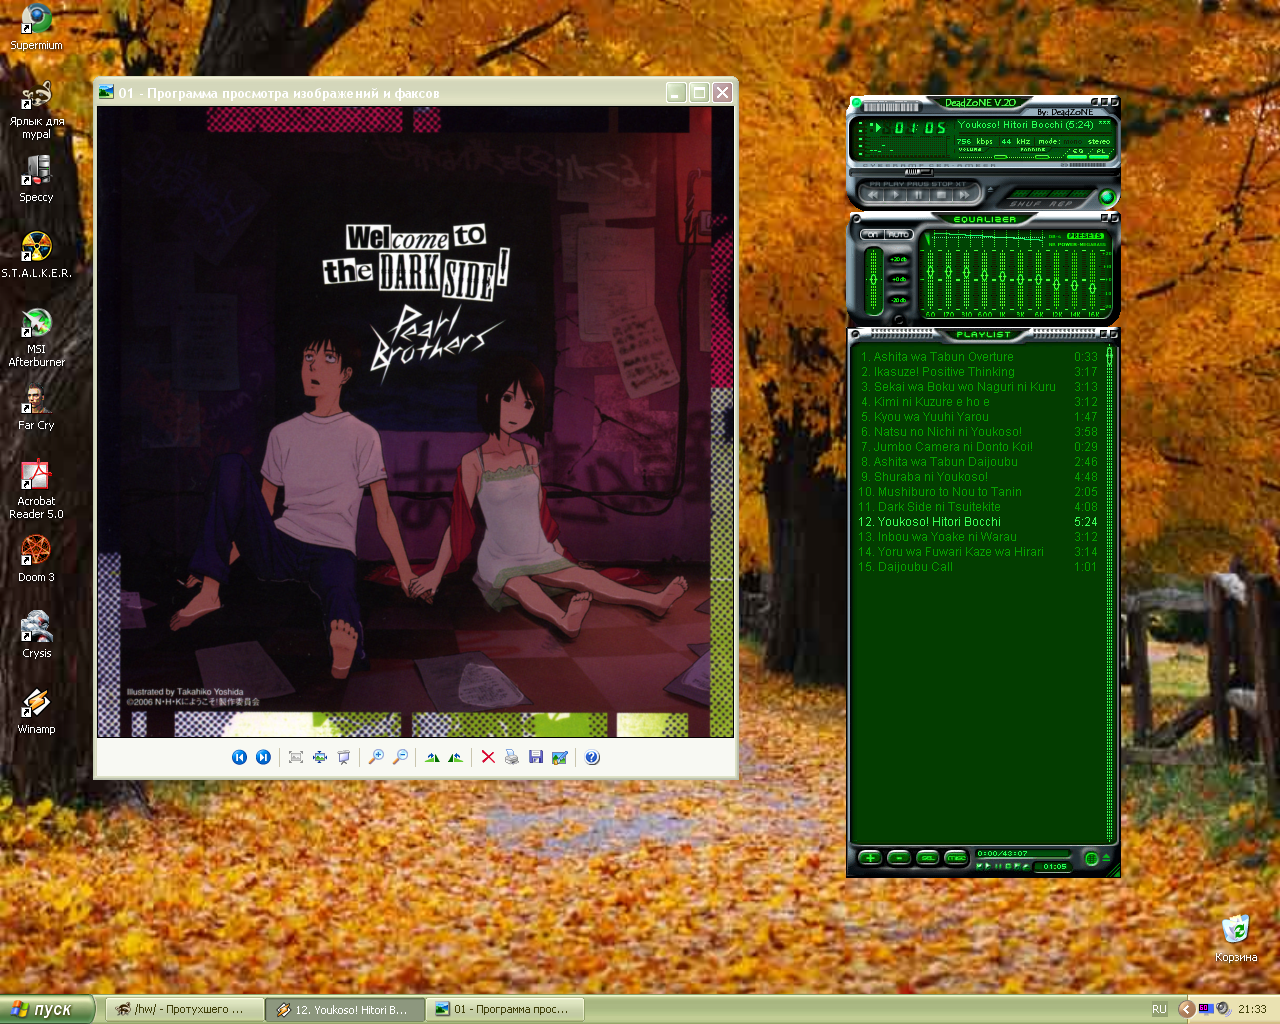Select track 3 Sekai wa Boku wo Naguri ni Kuru
This screenshot has height=1024, width=1280.
978,387
